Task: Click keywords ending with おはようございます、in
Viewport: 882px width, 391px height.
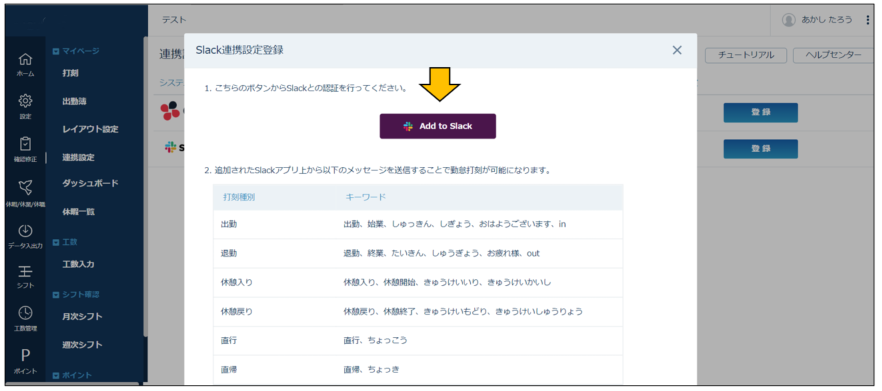Action: tap(454, 224)
